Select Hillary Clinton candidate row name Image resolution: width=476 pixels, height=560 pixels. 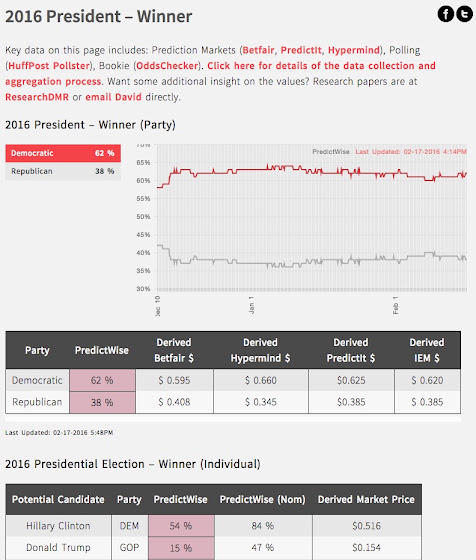tap(58, 526)
